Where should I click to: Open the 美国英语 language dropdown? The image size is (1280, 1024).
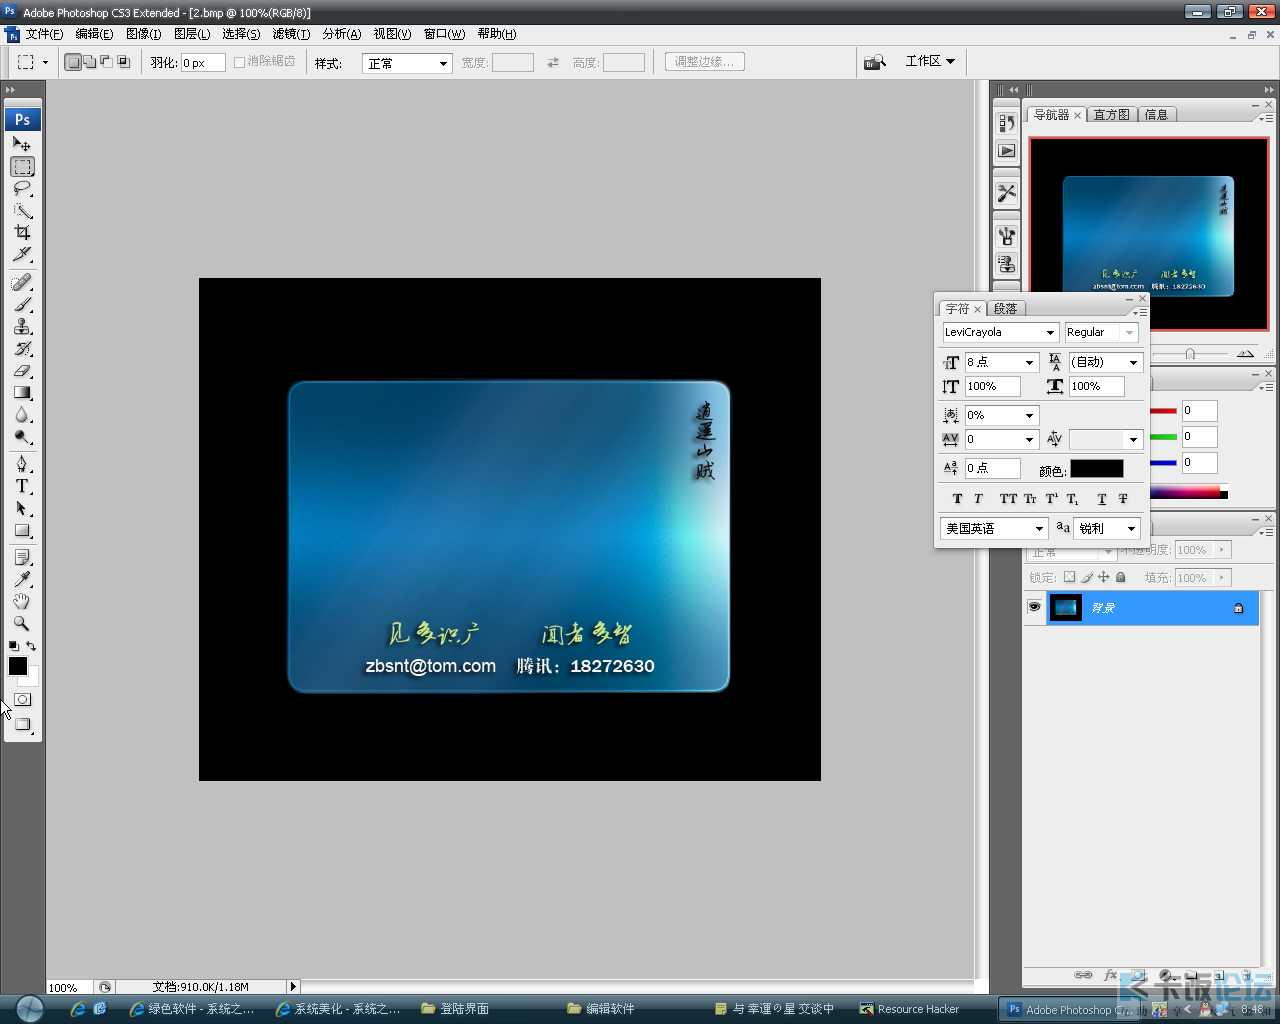click(x=994, y=528)
